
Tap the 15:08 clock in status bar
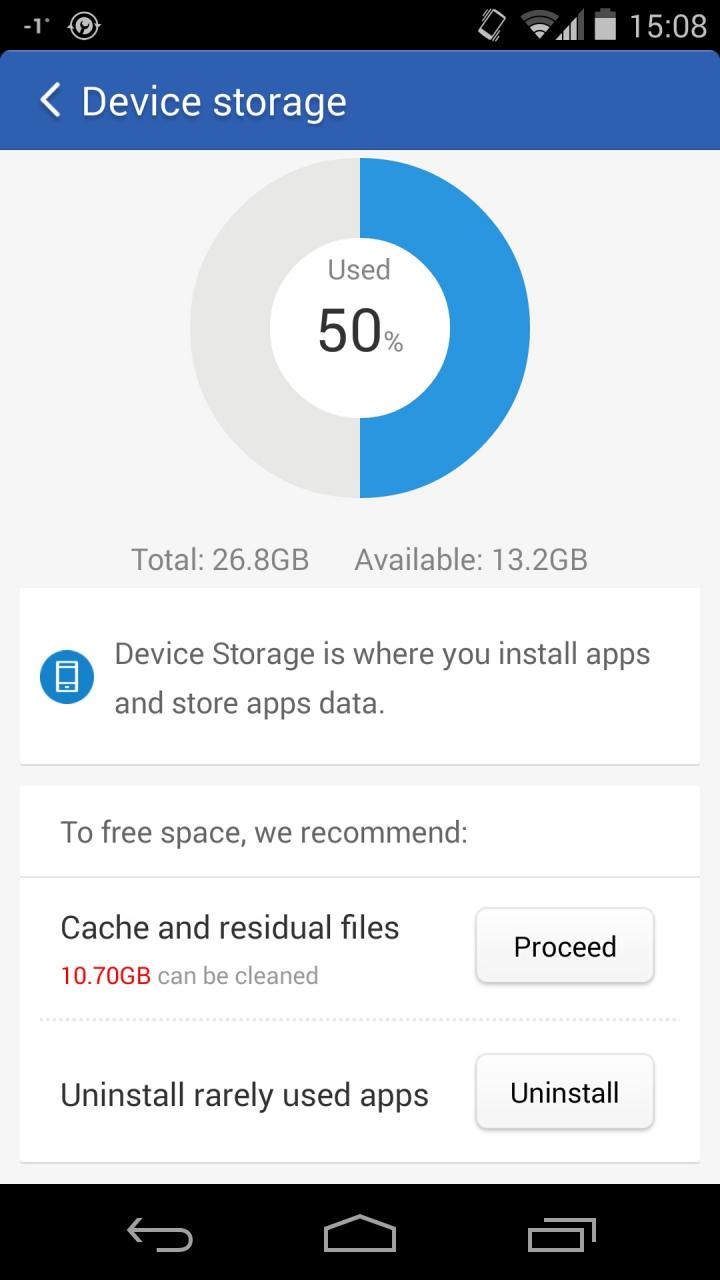coord(667,26)
